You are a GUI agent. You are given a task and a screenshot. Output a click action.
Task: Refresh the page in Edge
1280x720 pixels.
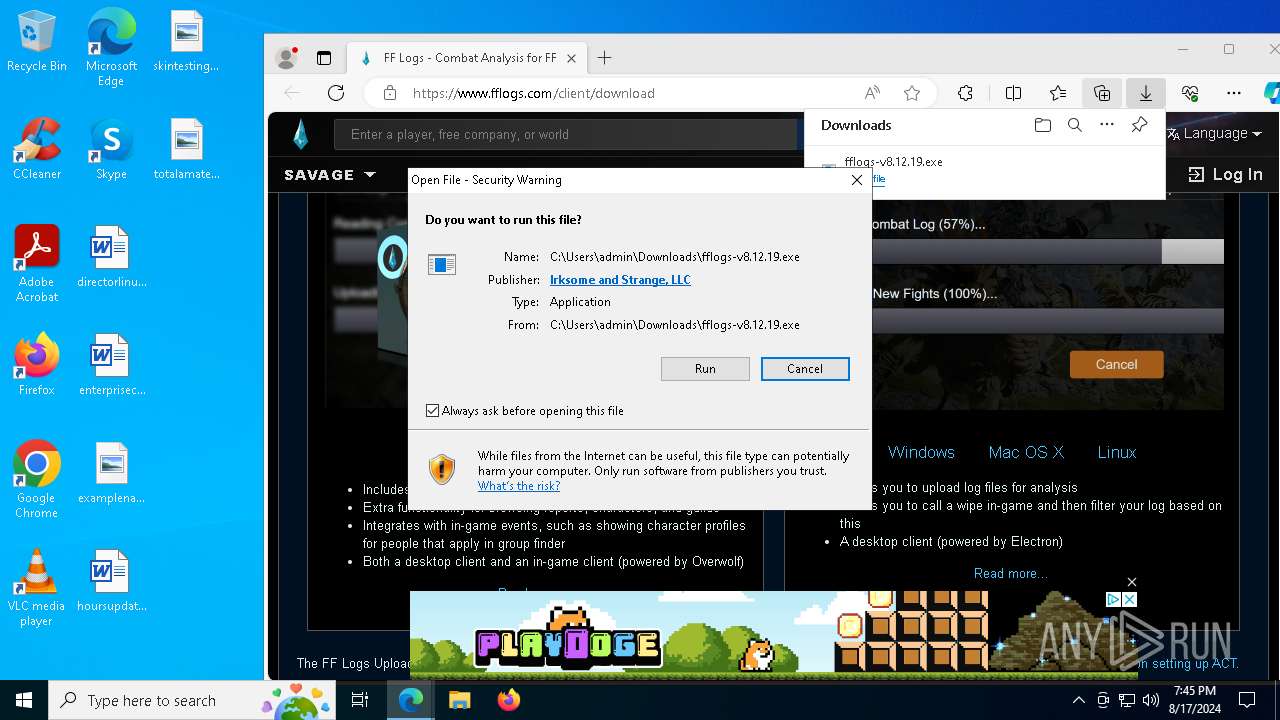point(336,93)
